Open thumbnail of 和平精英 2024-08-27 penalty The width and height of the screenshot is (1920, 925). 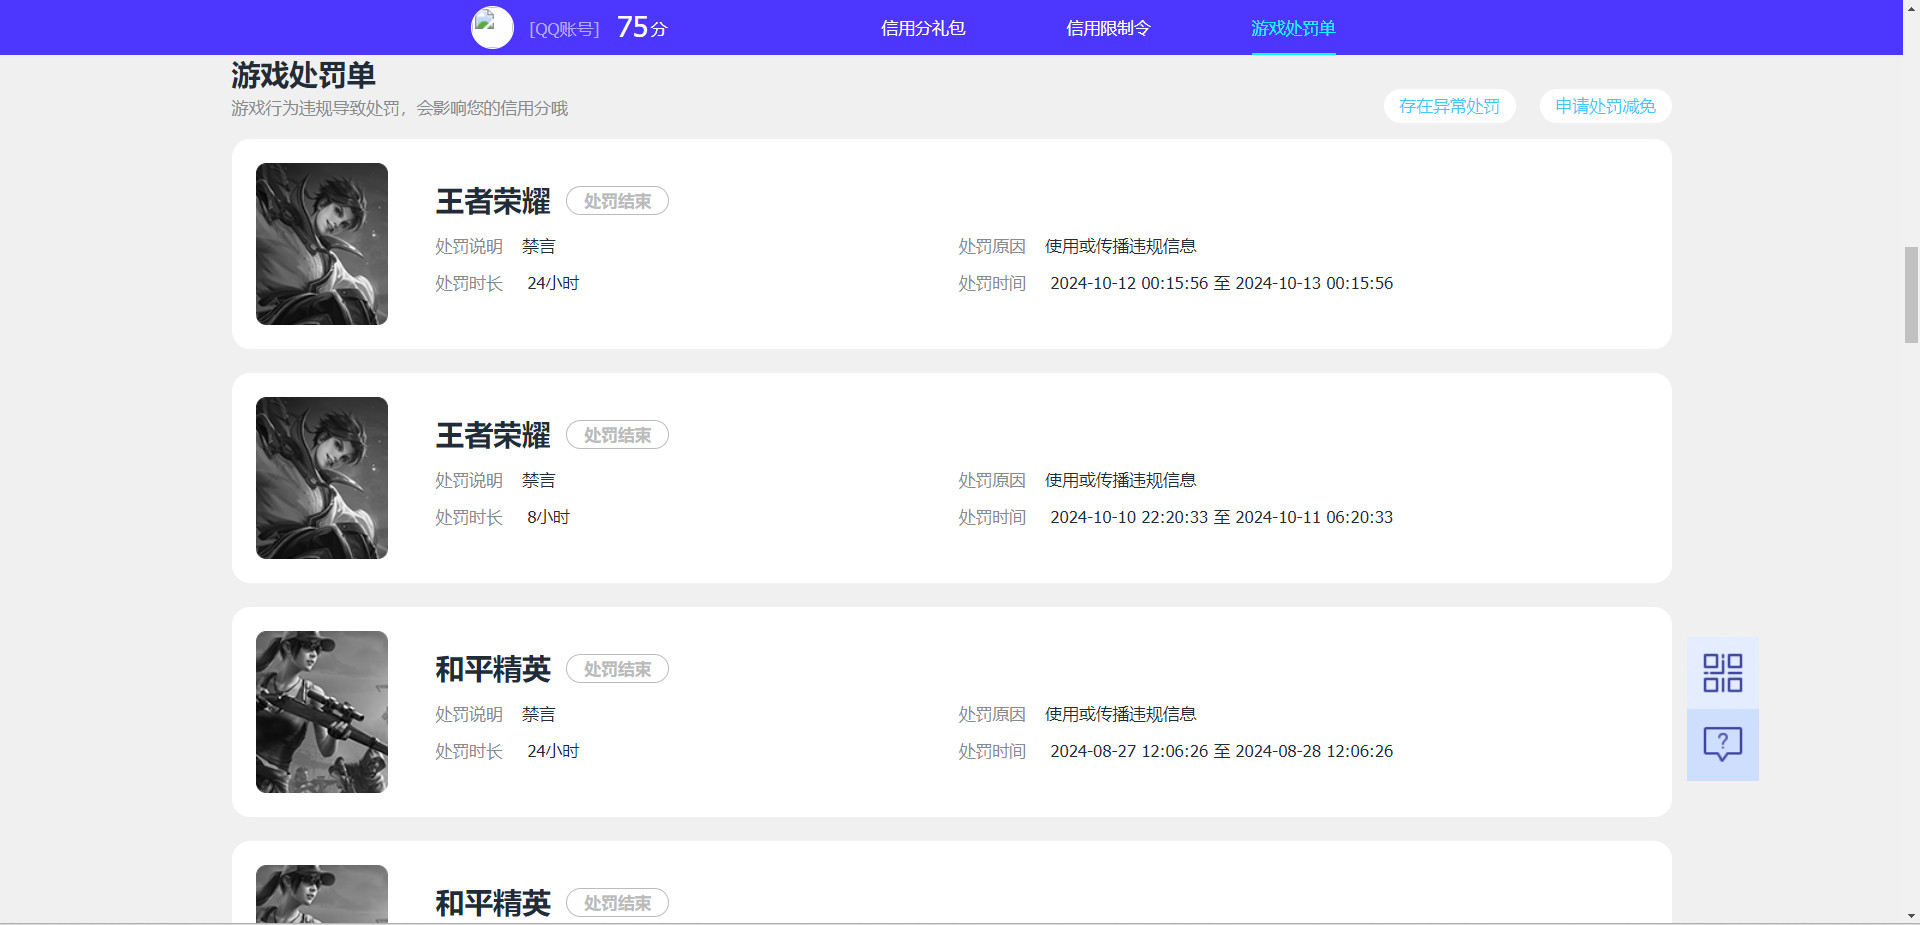pos(322,712)
